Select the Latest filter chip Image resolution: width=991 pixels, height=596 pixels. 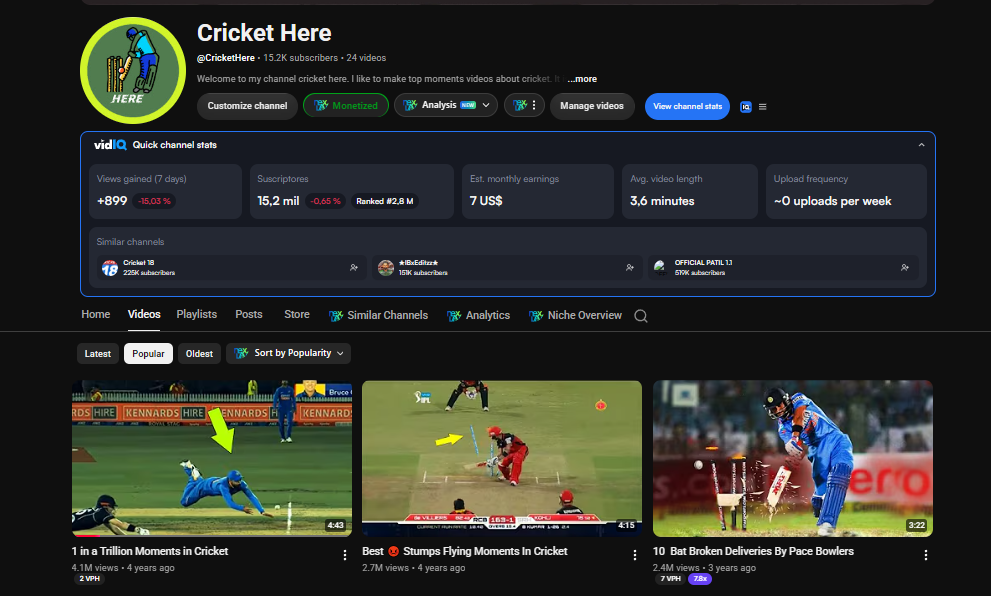pyautogui.click(x=98, y=353)
